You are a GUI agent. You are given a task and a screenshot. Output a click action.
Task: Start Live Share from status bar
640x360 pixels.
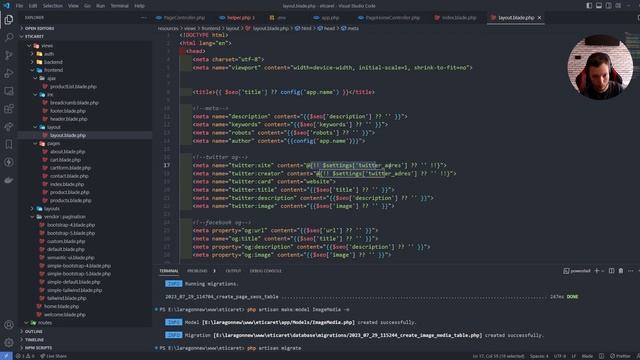pos(53,356)
